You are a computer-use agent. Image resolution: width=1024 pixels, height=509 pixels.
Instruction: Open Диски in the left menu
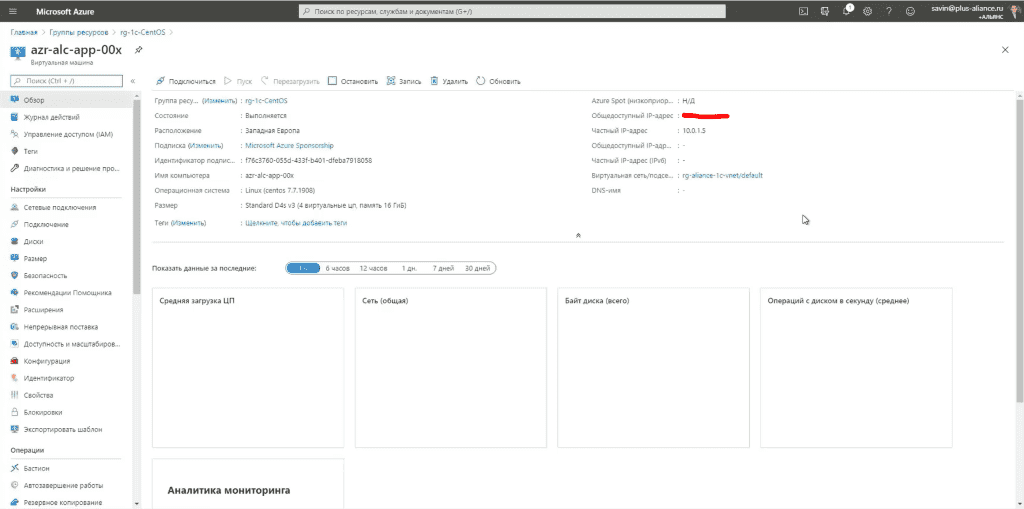[65, 241]
